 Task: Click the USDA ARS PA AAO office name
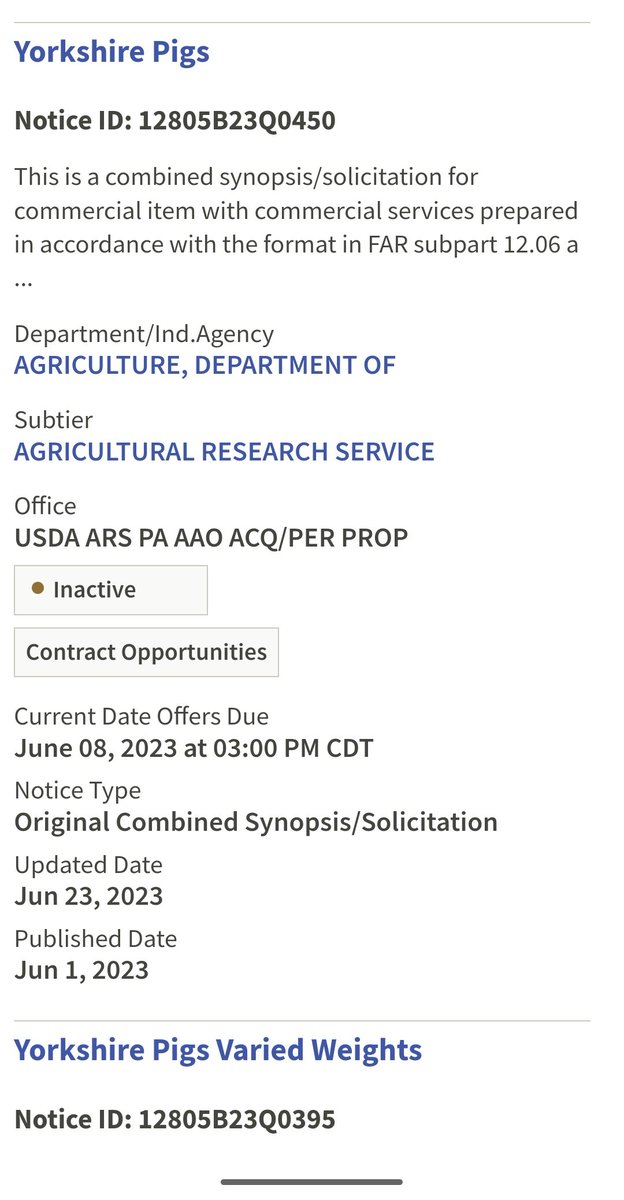tap(211, 537)
